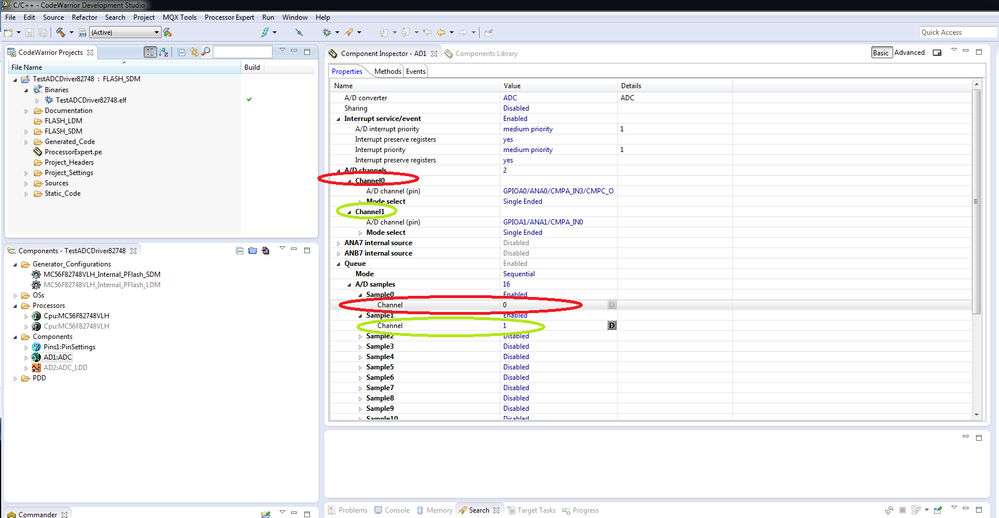Select MC56F82748VLH_Internal_PFlash_SDM configuration

click(102, 275)
